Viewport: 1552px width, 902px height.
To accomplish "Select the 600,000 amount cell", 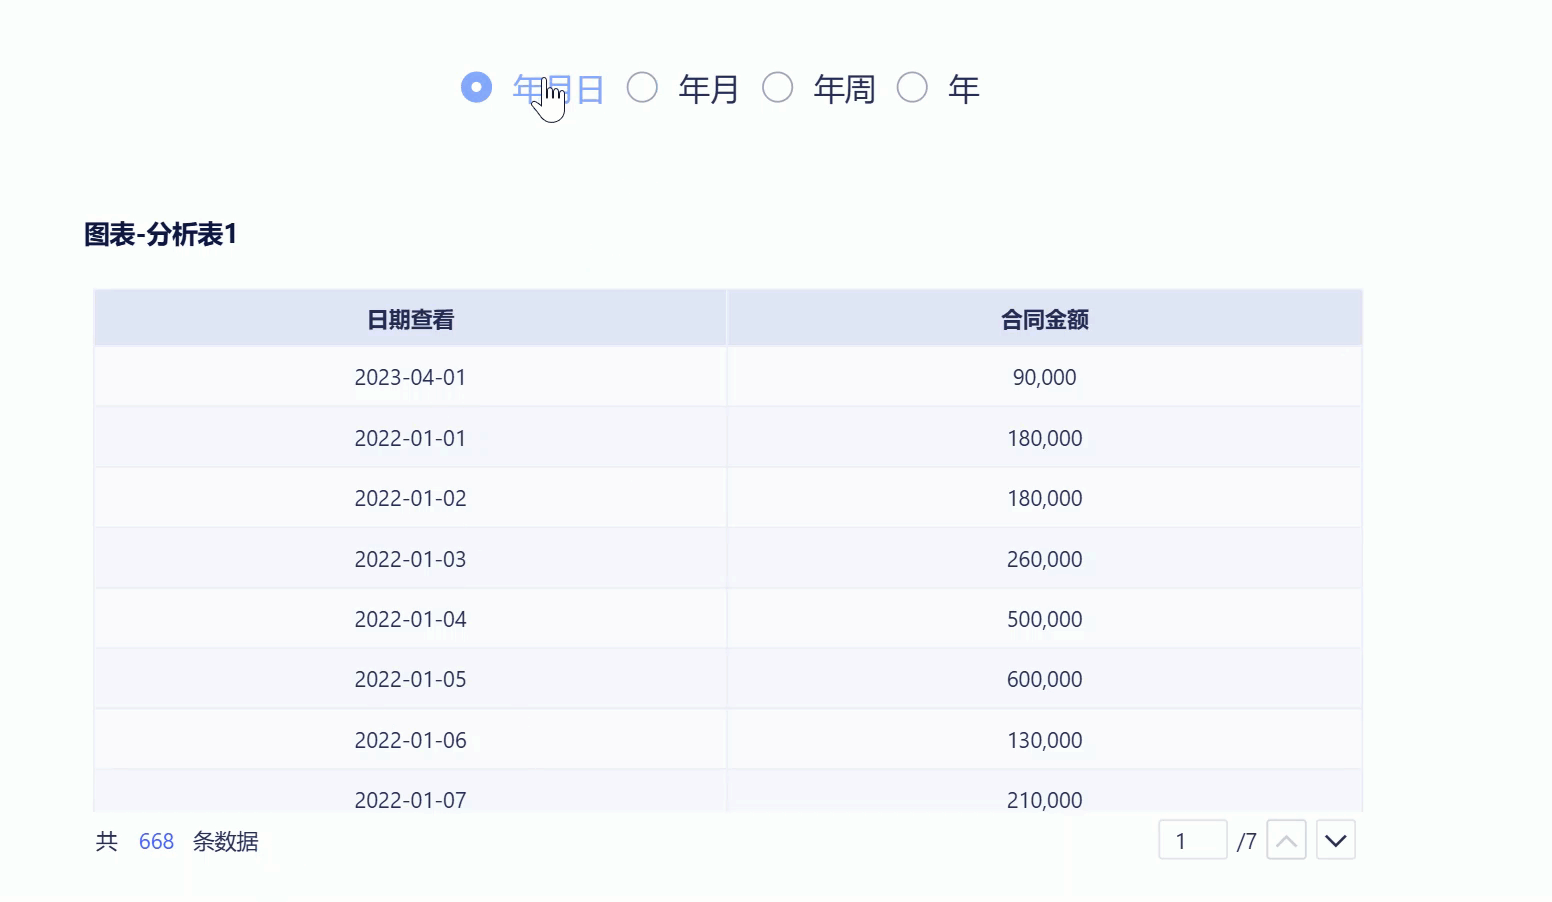I will pyautogui.click(x=1044, y=680).
